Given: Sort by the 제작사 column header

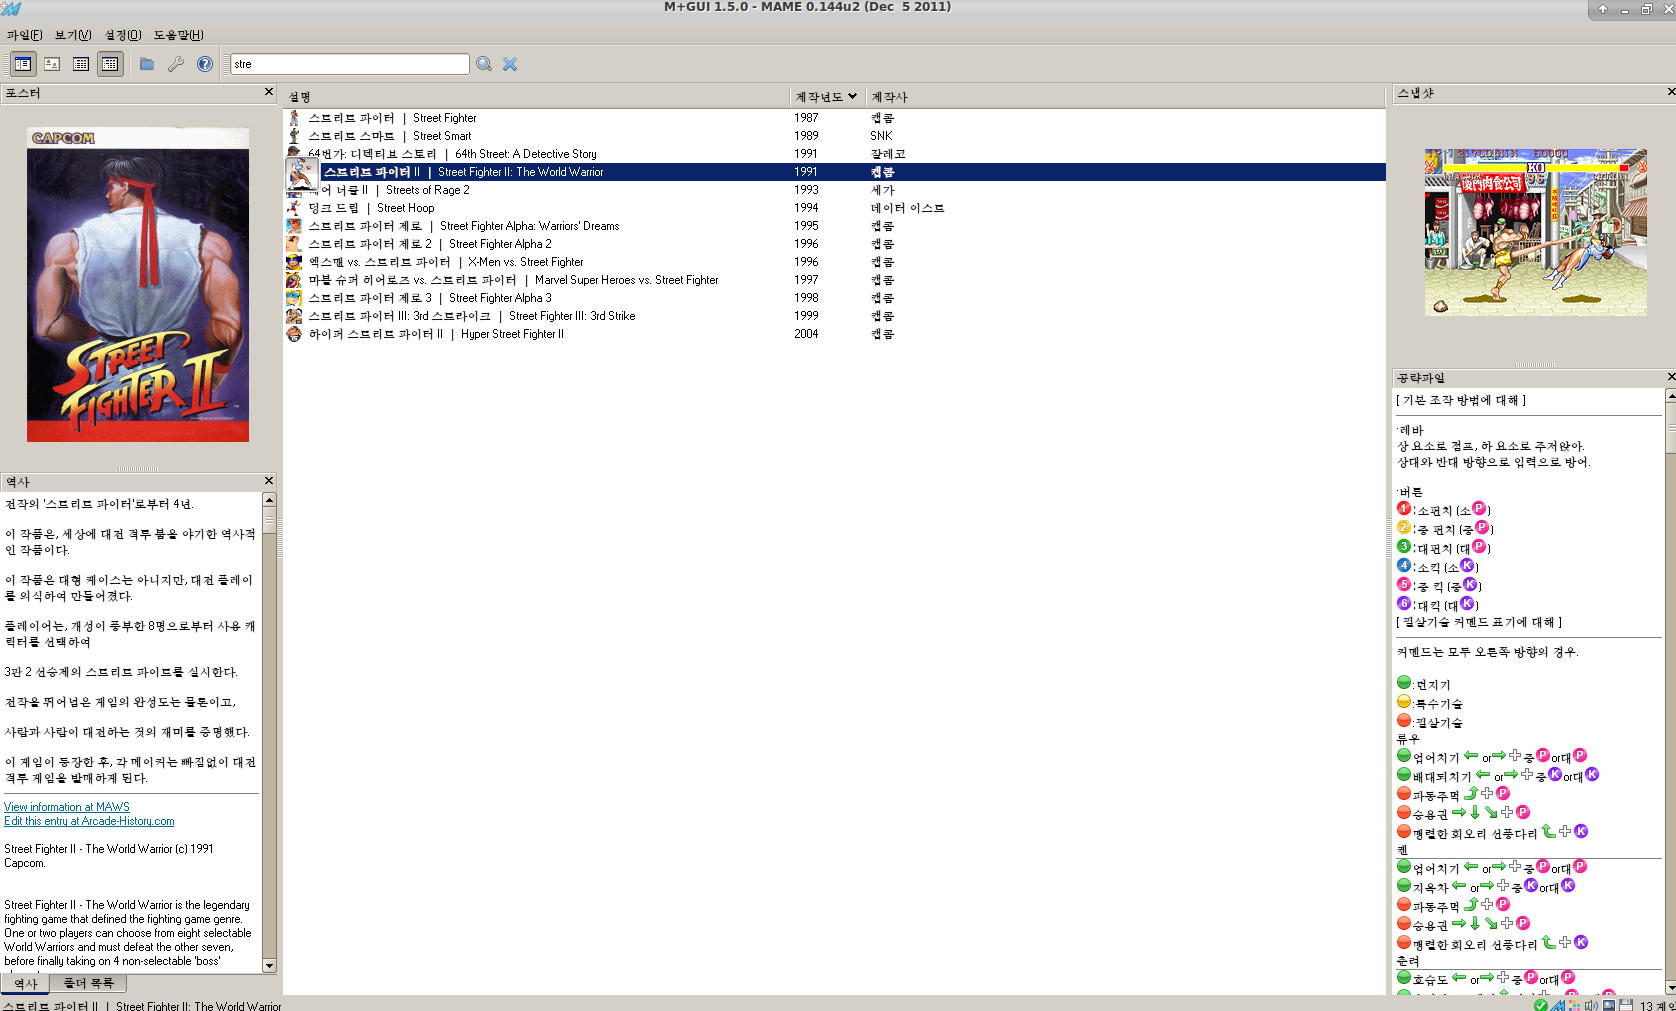Looking at the screenshot, I should [1126, 97].
